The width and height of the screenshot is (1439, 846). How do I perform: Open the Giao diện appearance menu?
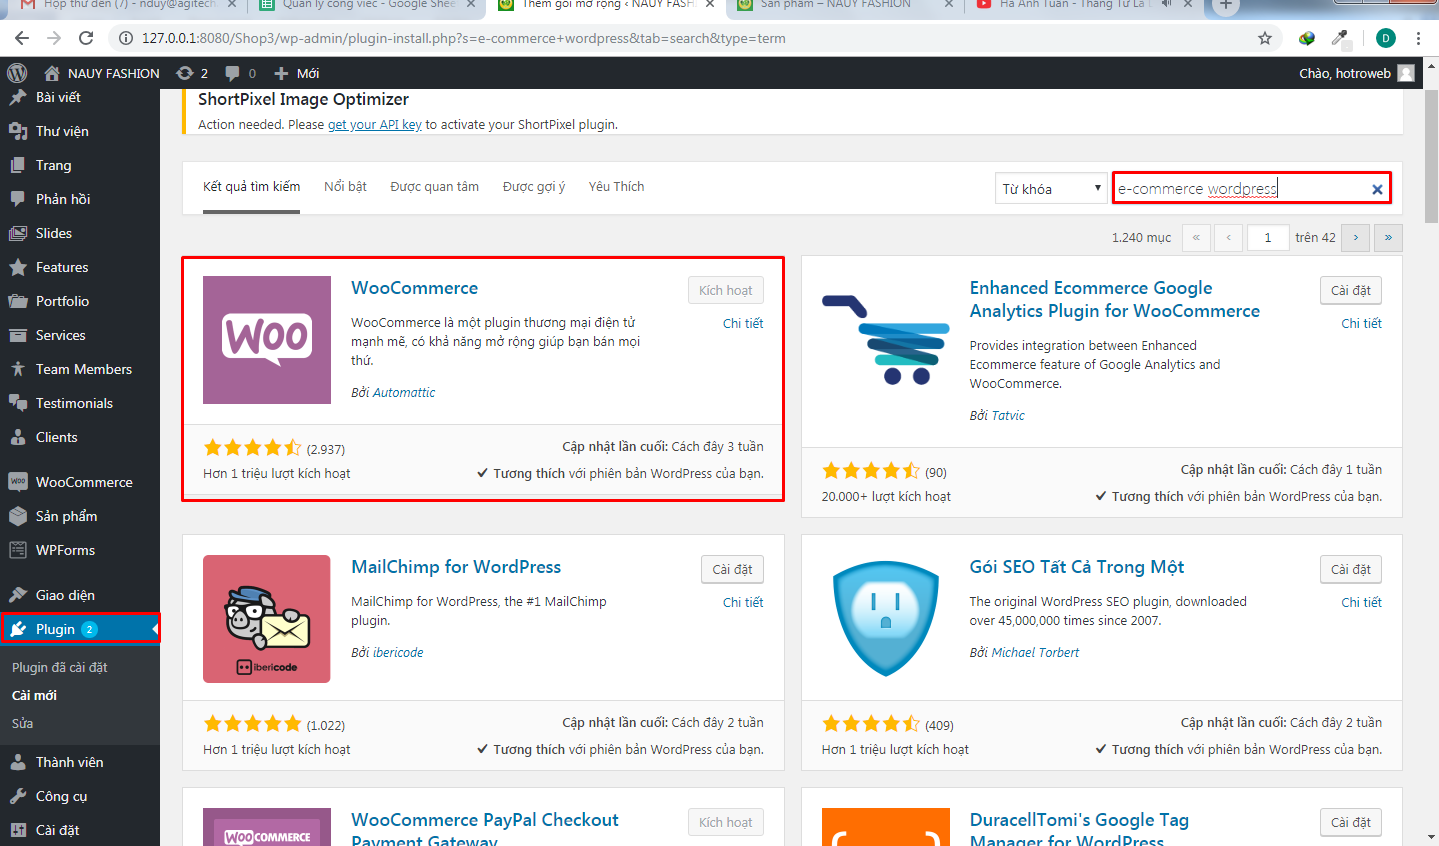[x=80, y=595]
